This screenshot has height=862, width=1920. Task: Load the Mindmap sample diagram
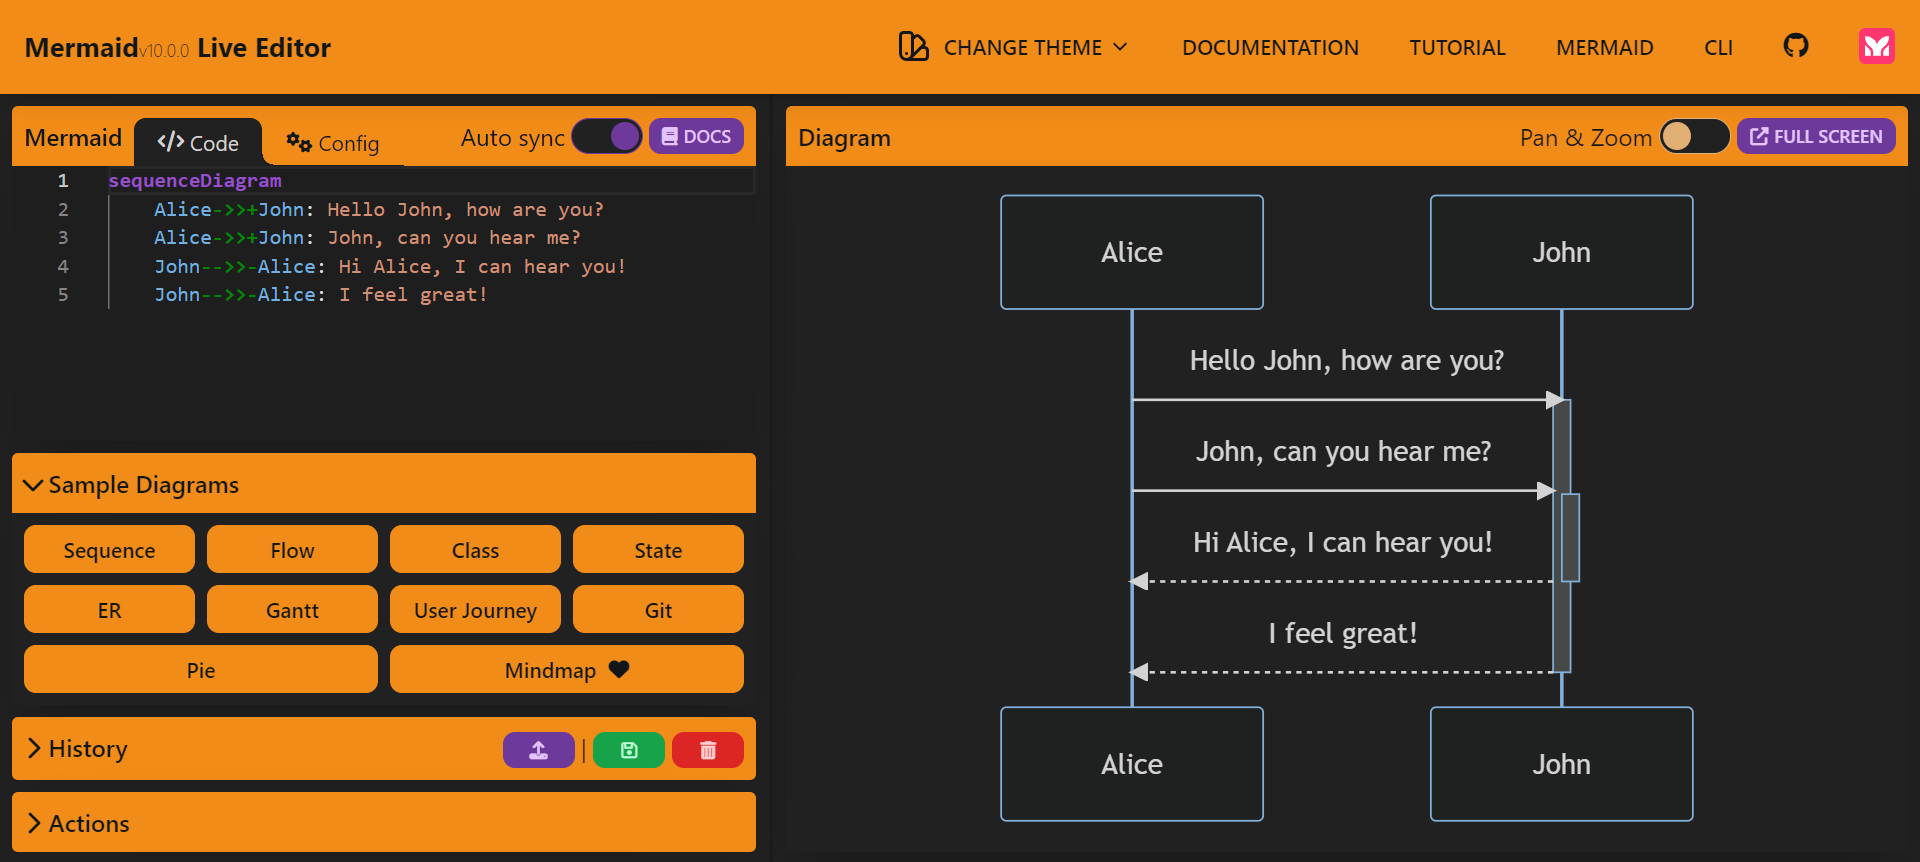(x=567, y=669)
